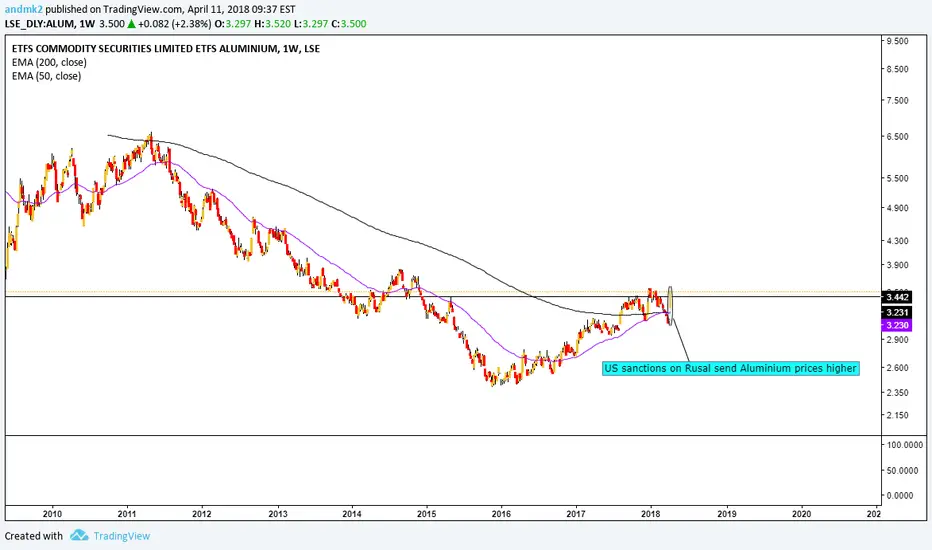Click the 2012 label on time axis
This screenshot has height=550, width=932.
pyautogui.click(x=202, y=514)
